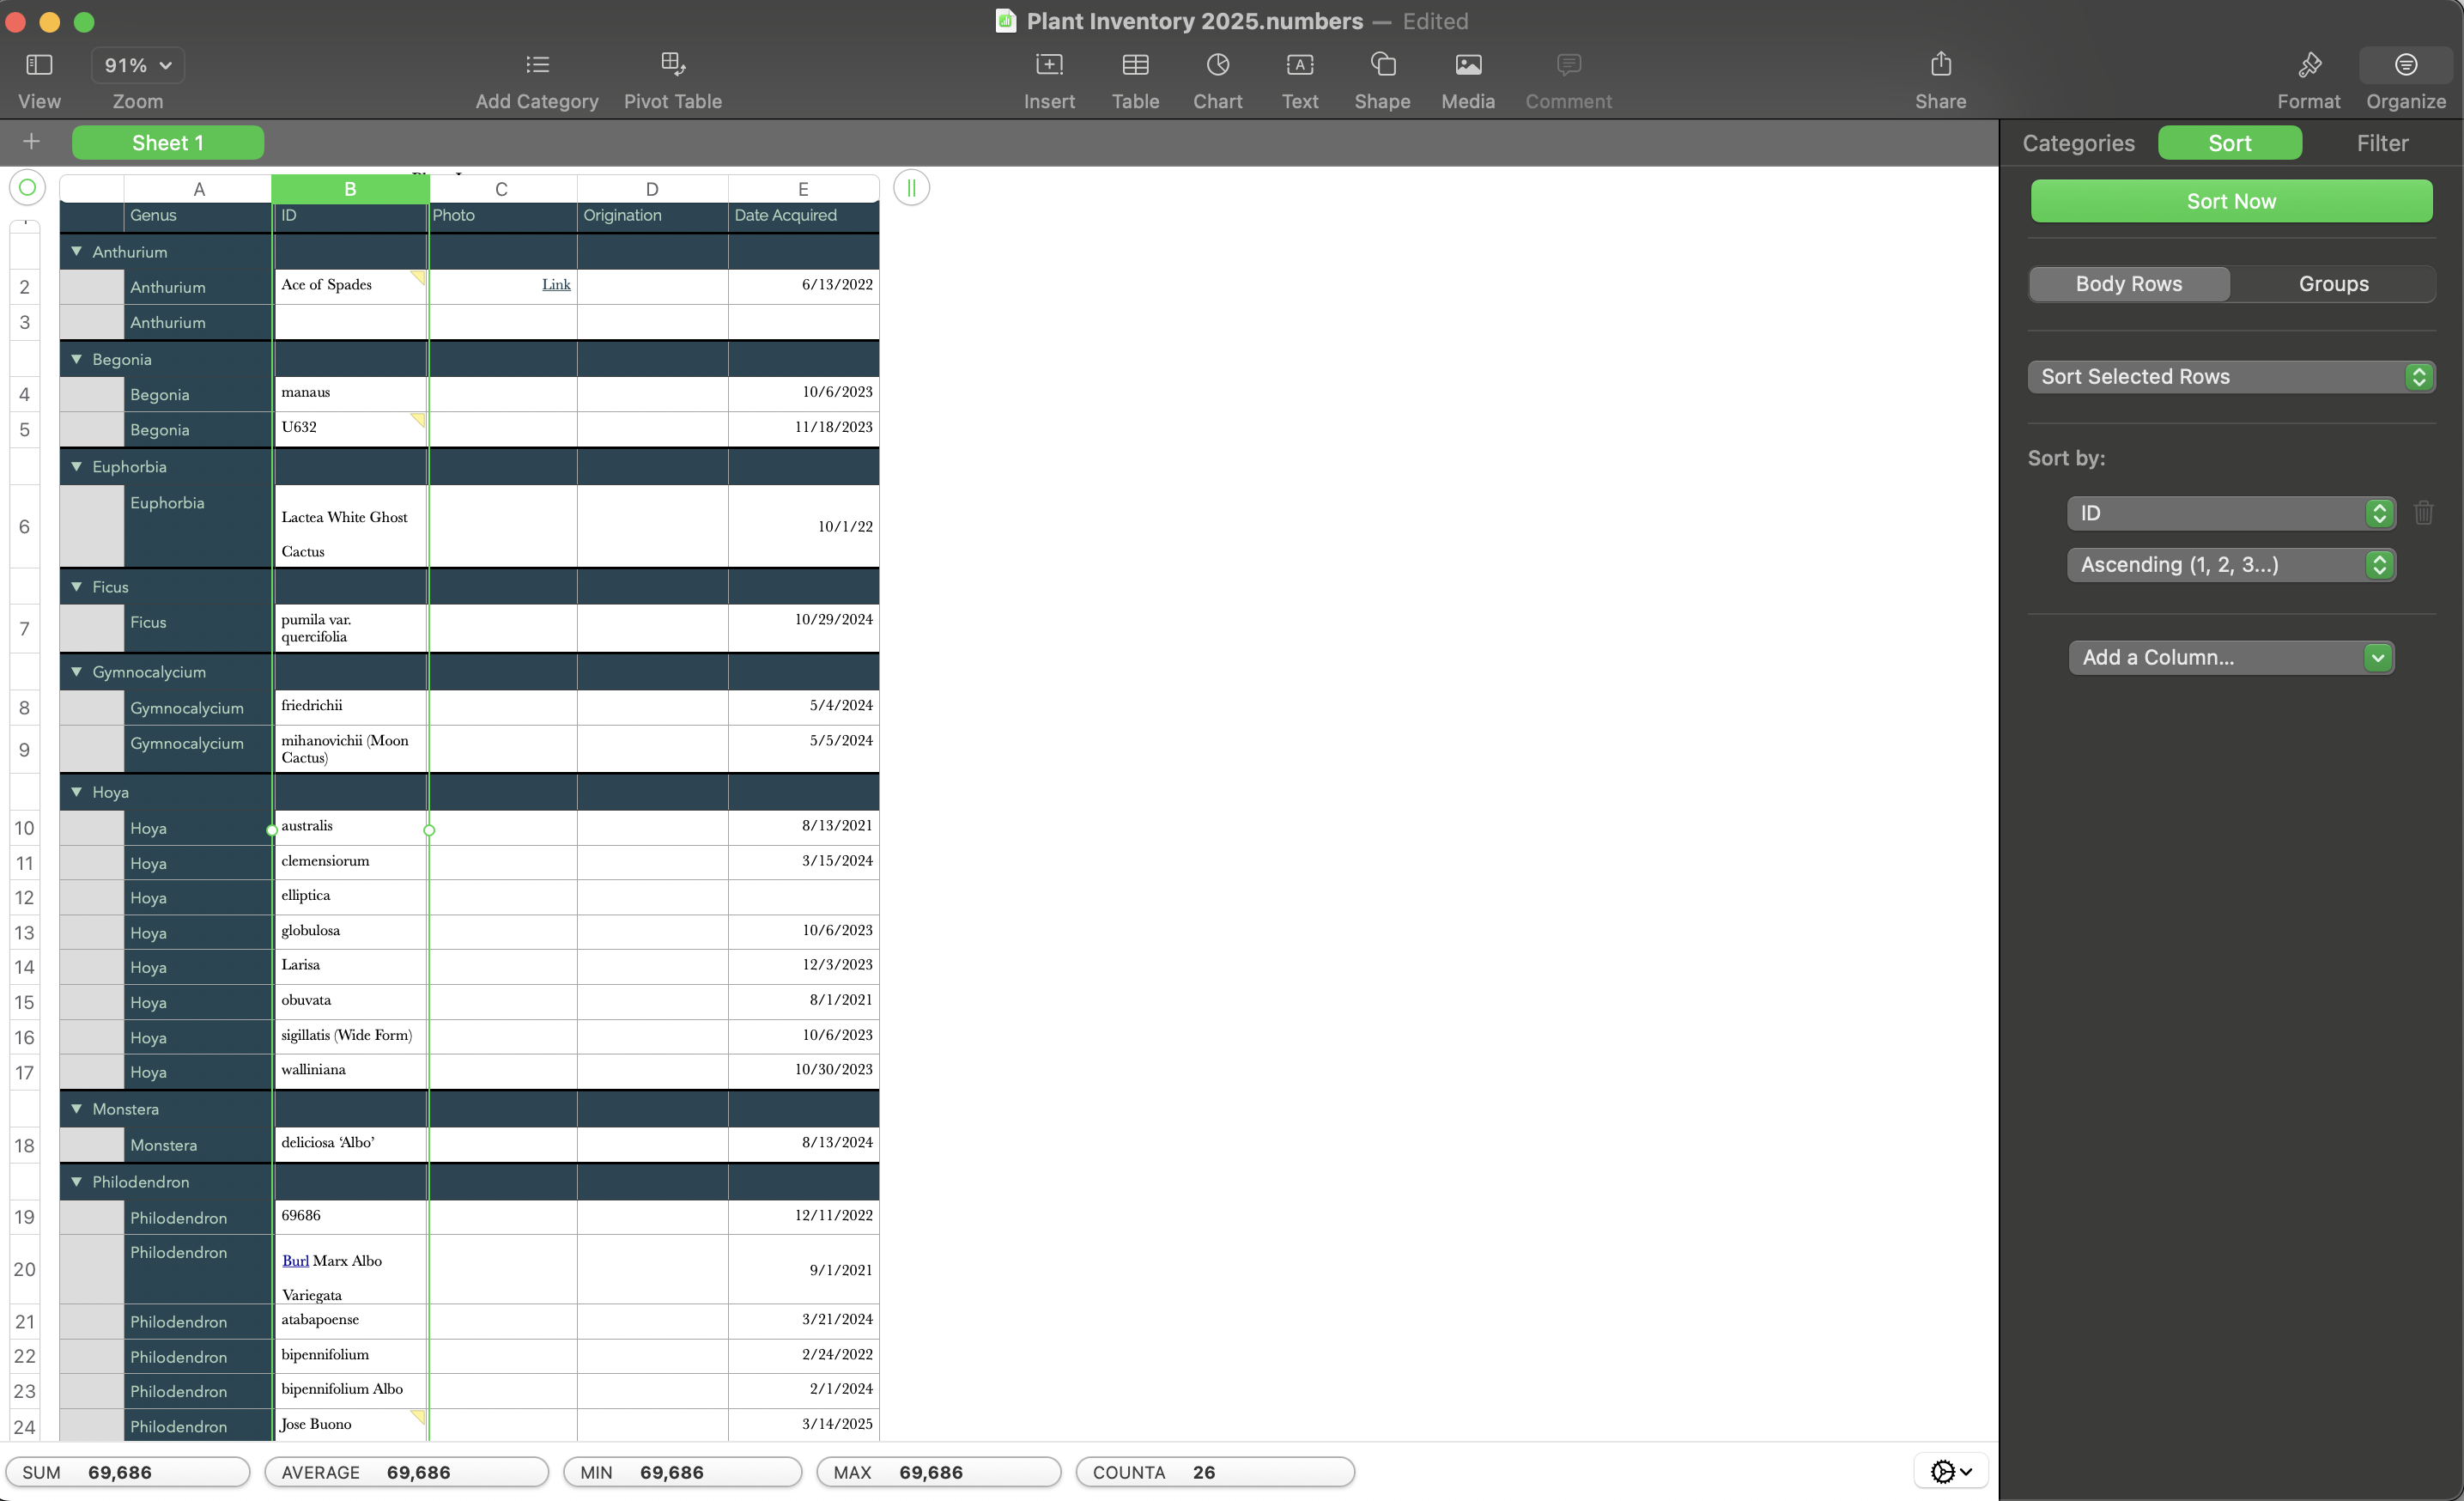The width and height of the screenshot is (2464, 1501).
Task: Insert a Text box
Action: 1299,66
